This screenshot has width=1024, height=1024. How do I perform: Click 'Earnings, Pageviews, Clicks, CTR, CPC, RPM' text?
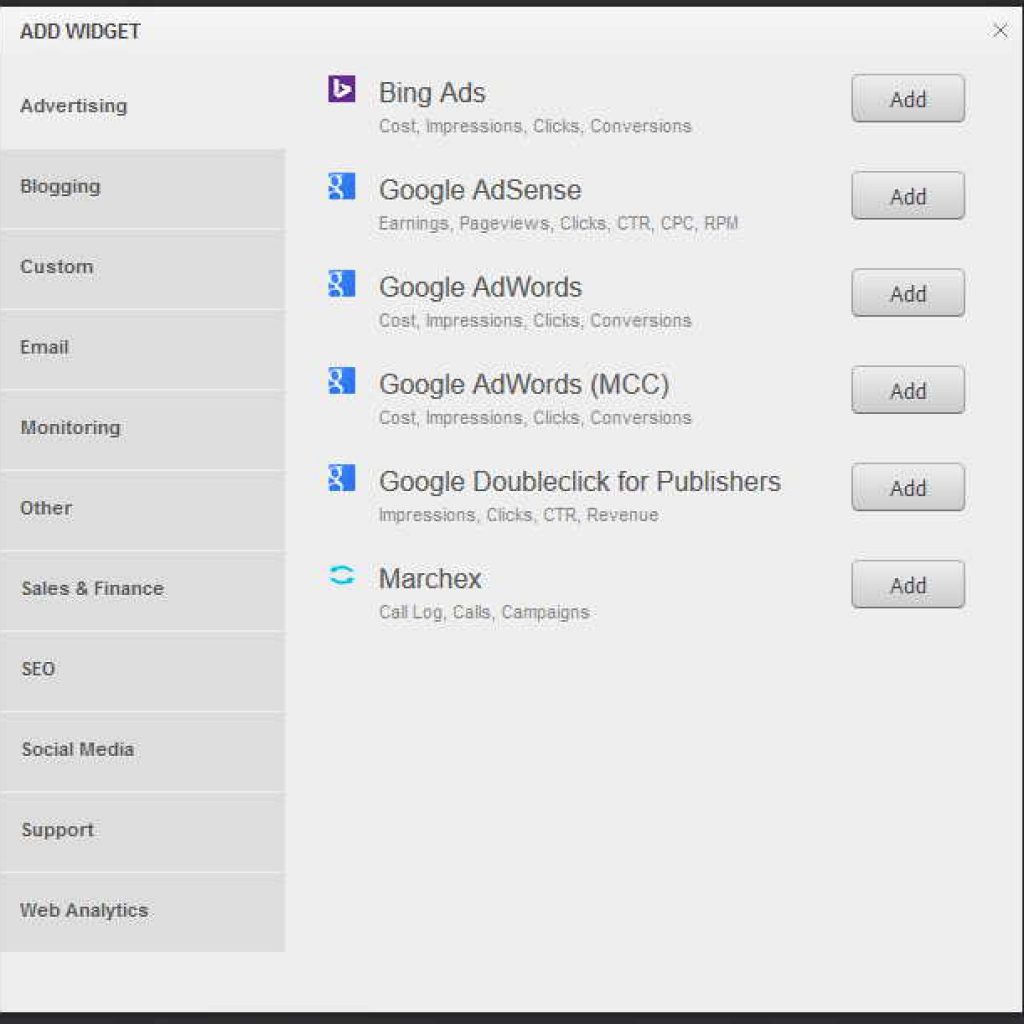click(558, 223)
